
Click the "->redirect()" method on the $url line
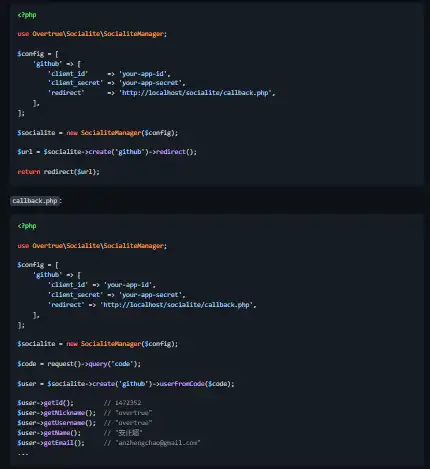pos(173,152)
